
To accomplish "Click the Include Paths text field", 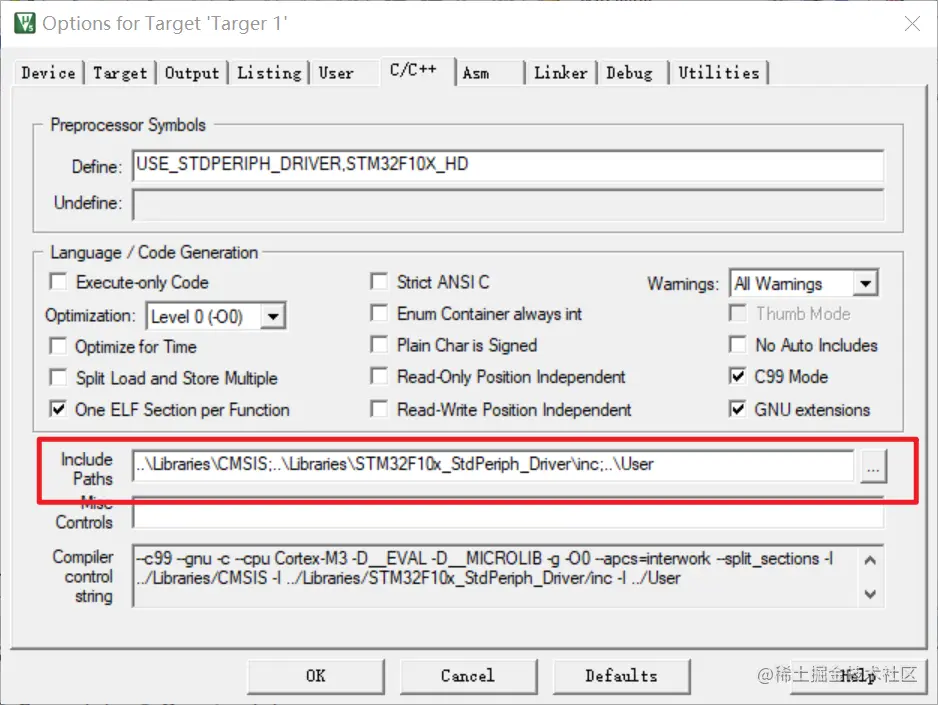I will click(493, 465).
